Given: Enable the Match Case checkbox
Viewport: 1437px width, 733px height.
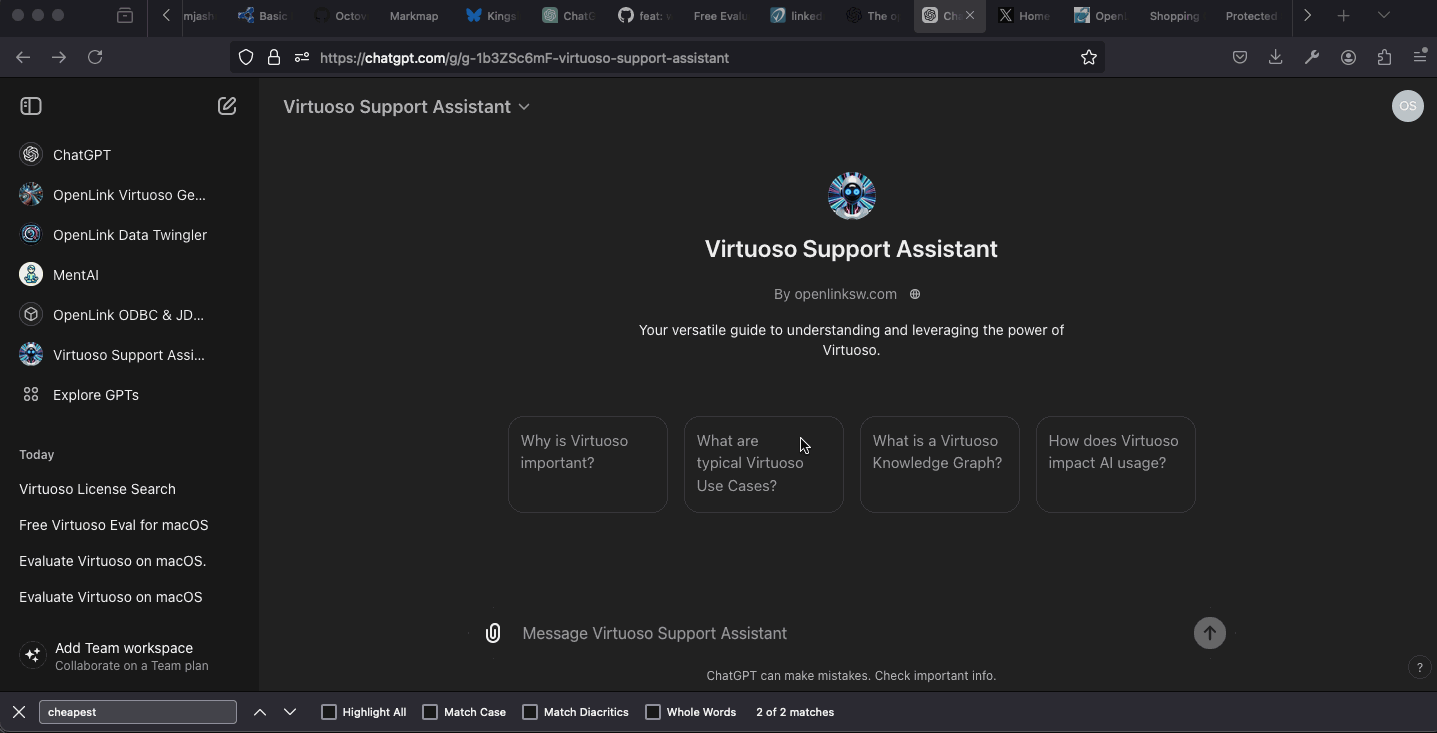Looking at the screenshot, I should 430,712.
